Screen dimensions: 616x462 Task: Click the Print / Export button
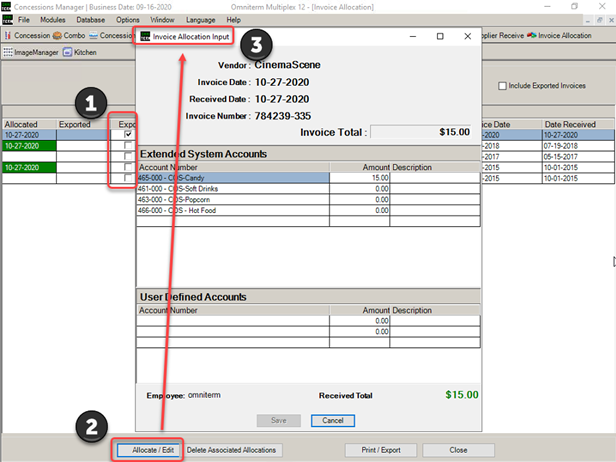pos(381,450)
